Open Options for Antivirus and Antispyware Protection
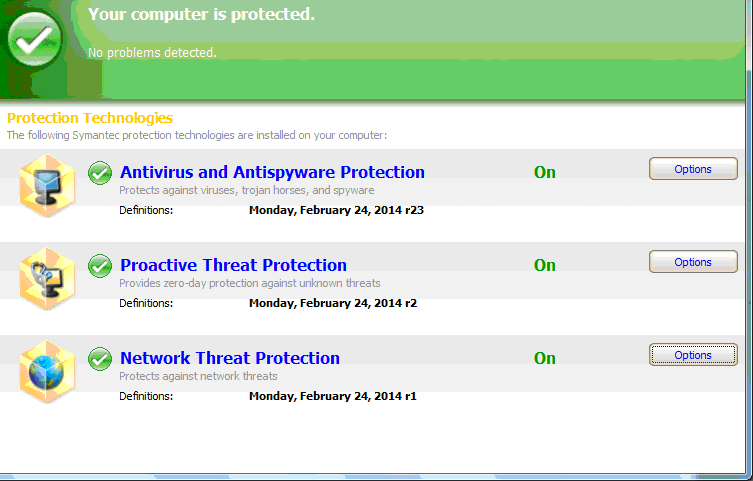 tap(693, 169)
